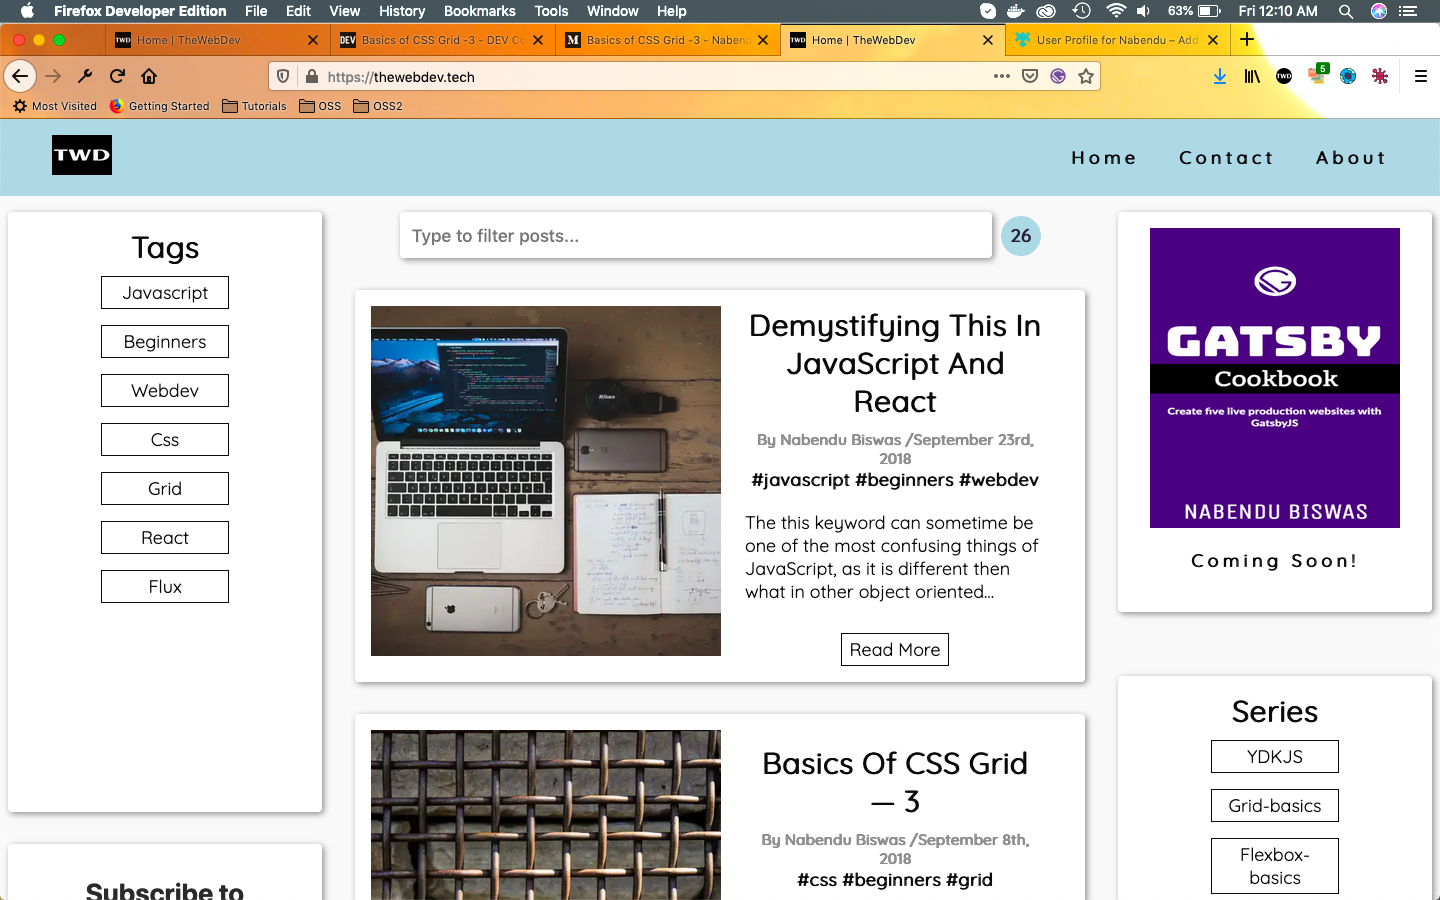Screen dimensions: 1440x900
Task: Open the Flexbox-basics series
Action: click(x=1275, y=866)
